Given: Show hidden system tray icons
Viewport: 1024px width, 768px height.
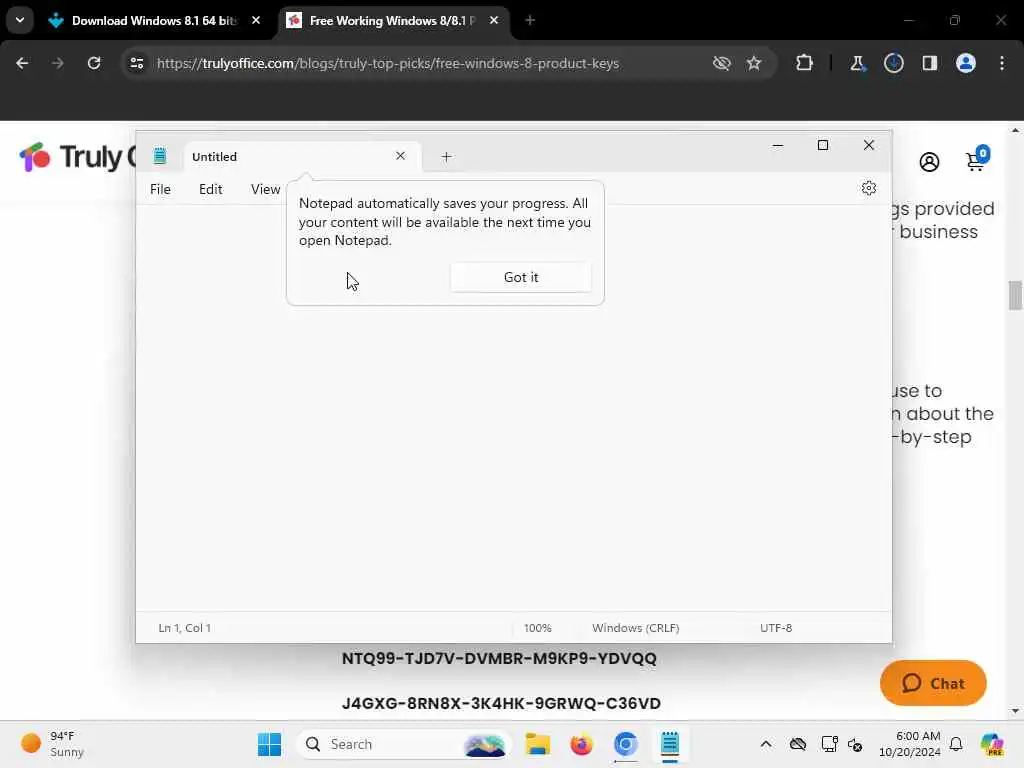Looking at the screenshot, I should point(765,744).
